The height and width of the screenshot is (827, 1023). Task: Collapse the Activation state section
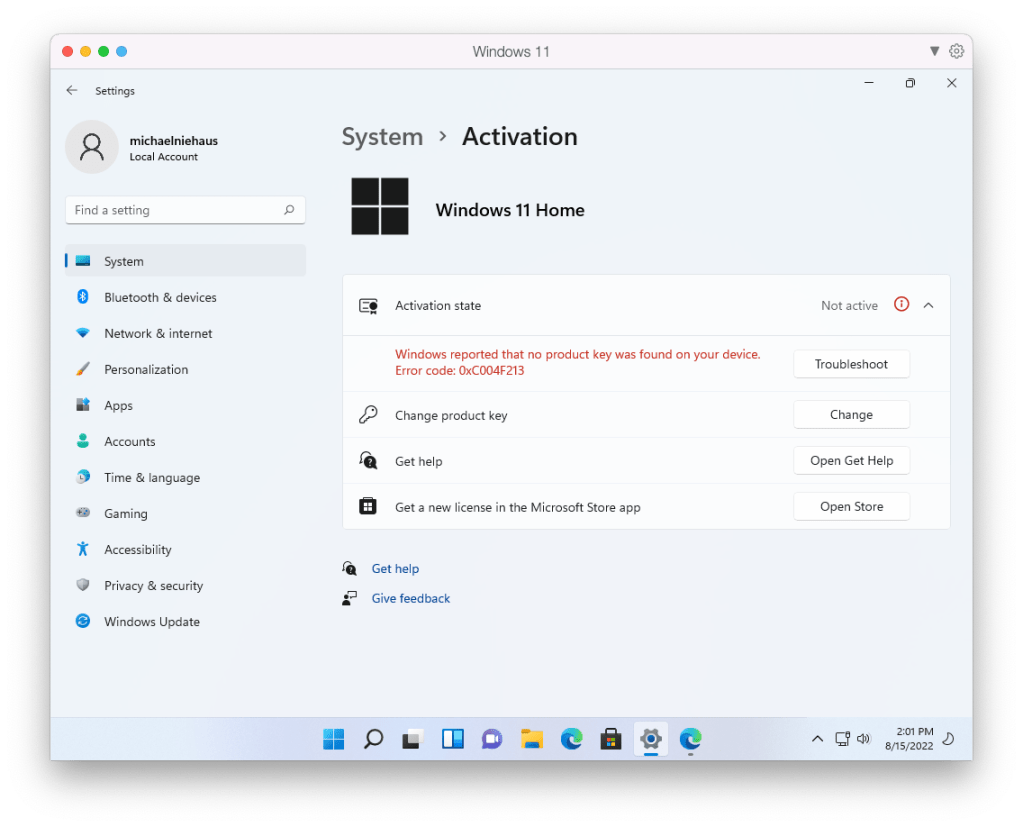pos(929,305)
